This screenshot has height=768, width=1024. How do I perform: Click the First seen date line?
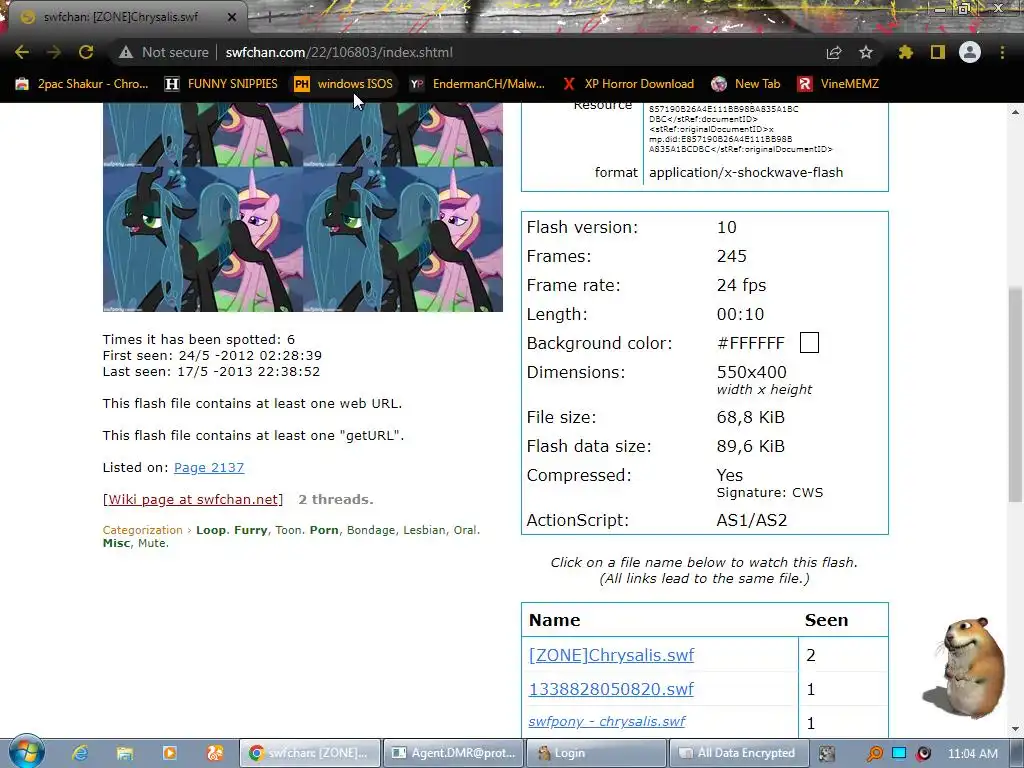(212, 356)
